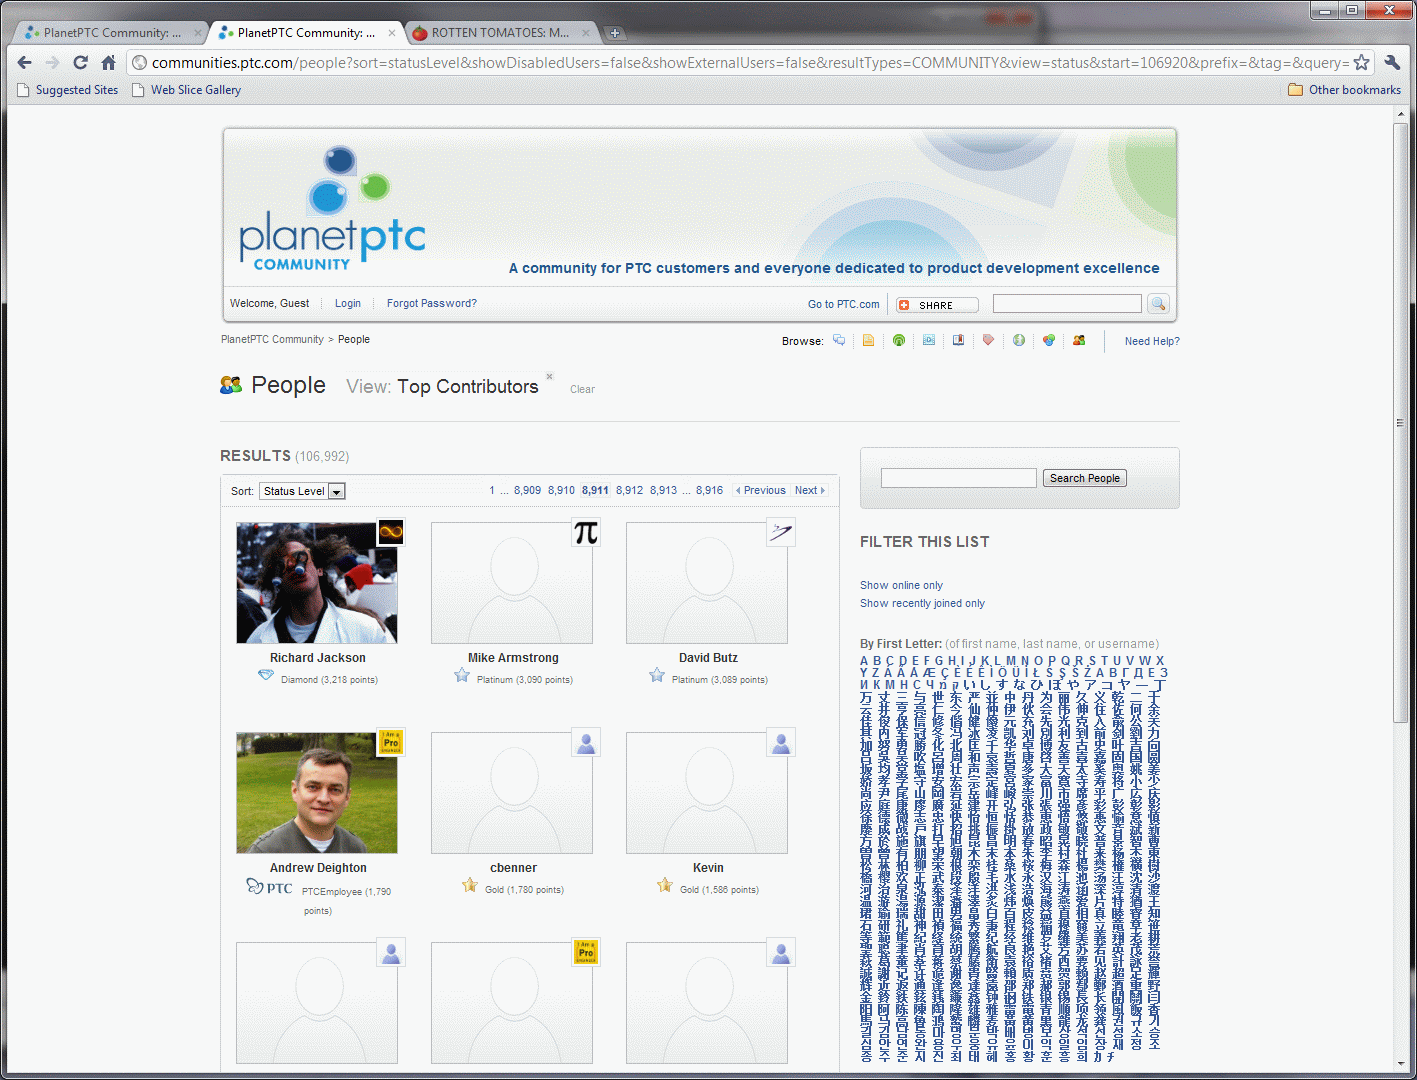
Task: Go to results page 8,909
Action: 527,490
